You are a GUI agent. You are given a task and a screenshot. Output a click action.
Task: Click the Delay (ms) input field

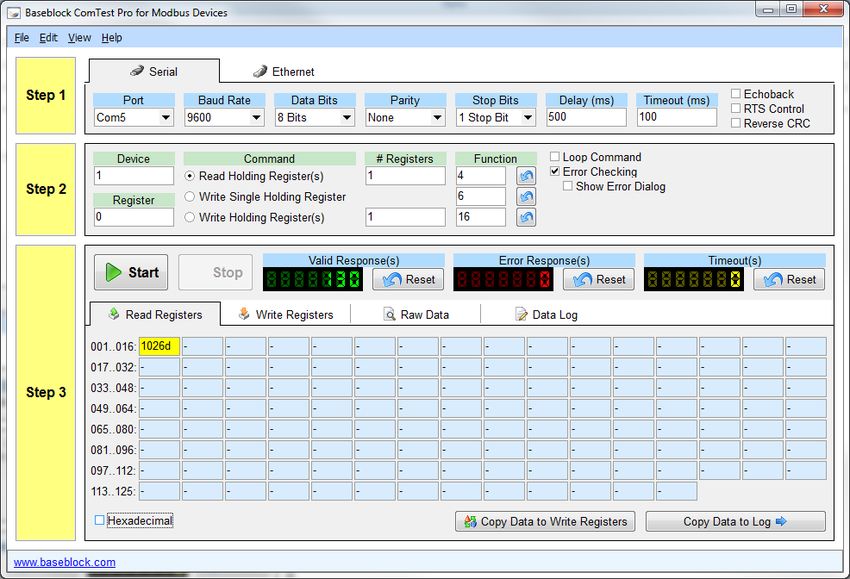click(x=585, y=117)
